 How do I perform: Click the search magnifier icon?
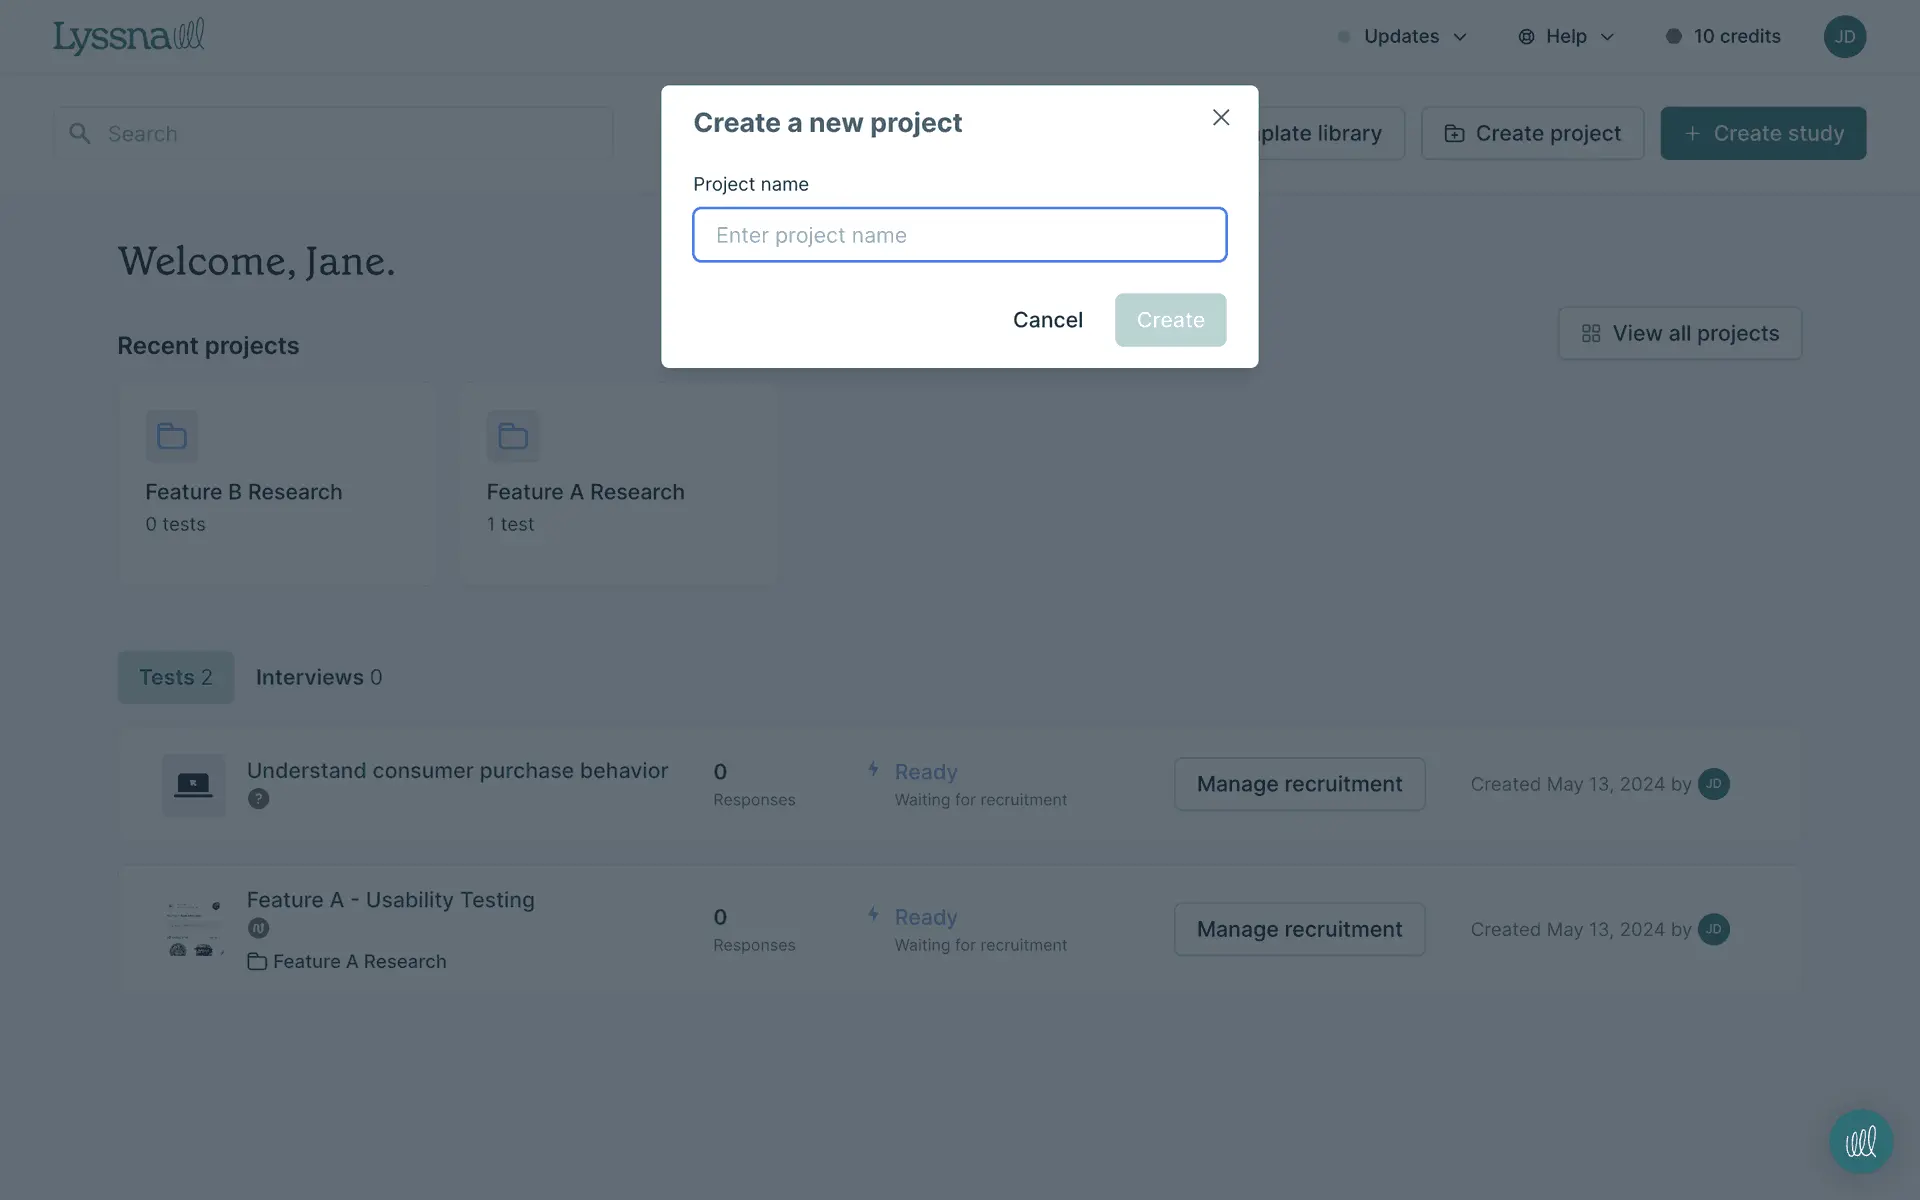[80, 133]
